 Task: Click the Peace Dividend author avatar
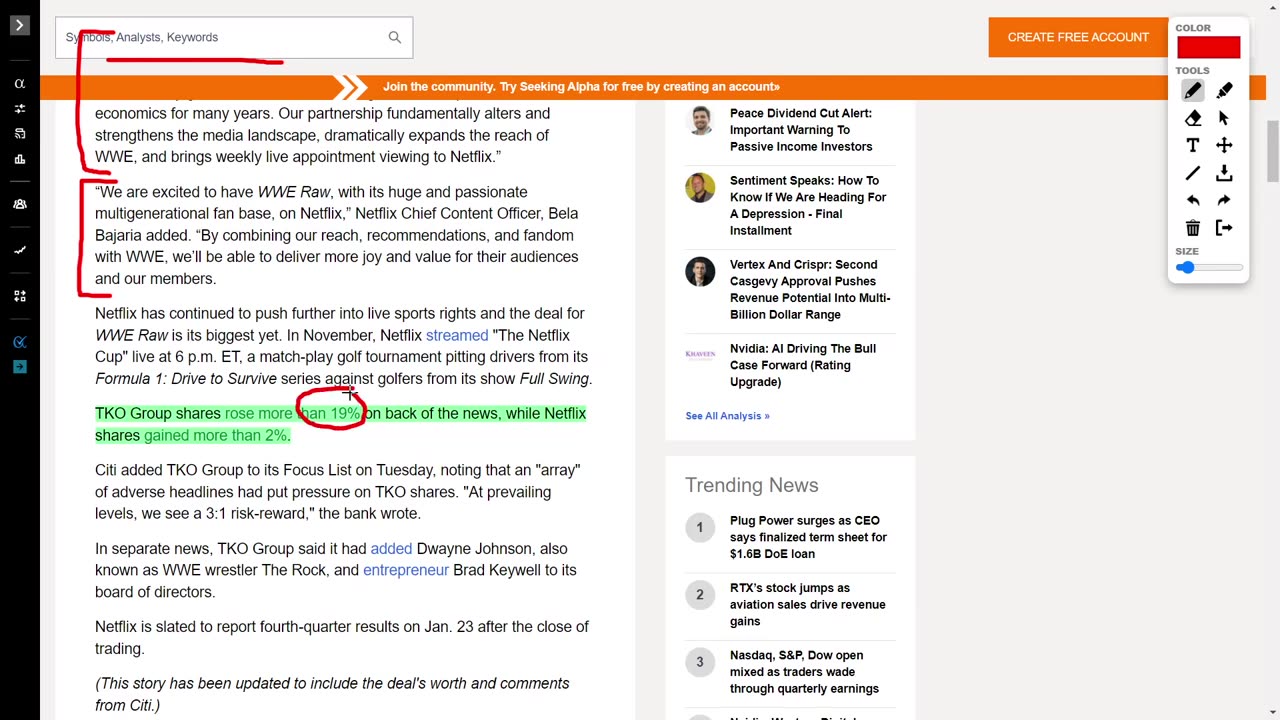pos(700,120)
